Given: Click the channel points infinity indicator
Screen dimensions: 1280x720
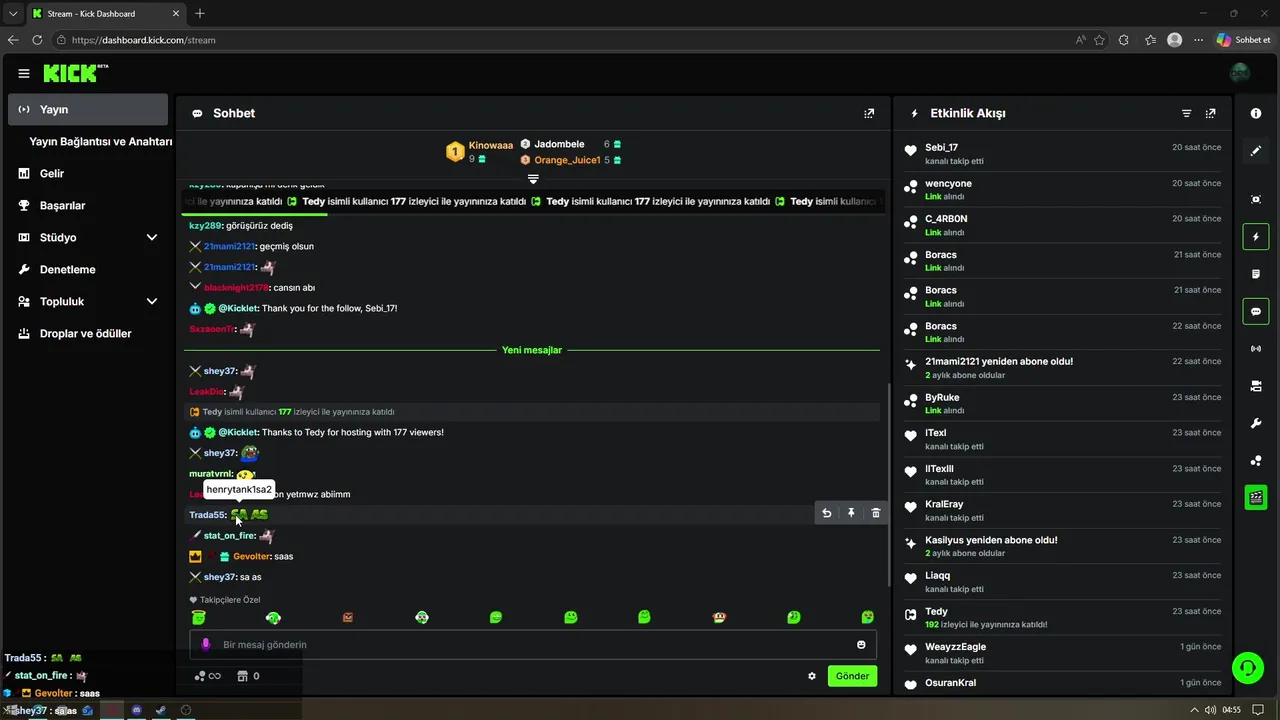Looking at the screenshot, I should coord(208,676).
